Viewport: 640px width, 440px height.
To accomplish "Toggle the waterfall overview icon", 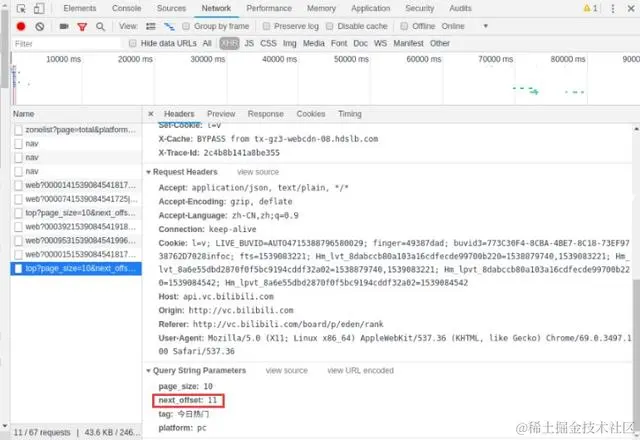I will click(x=169, y=27).
